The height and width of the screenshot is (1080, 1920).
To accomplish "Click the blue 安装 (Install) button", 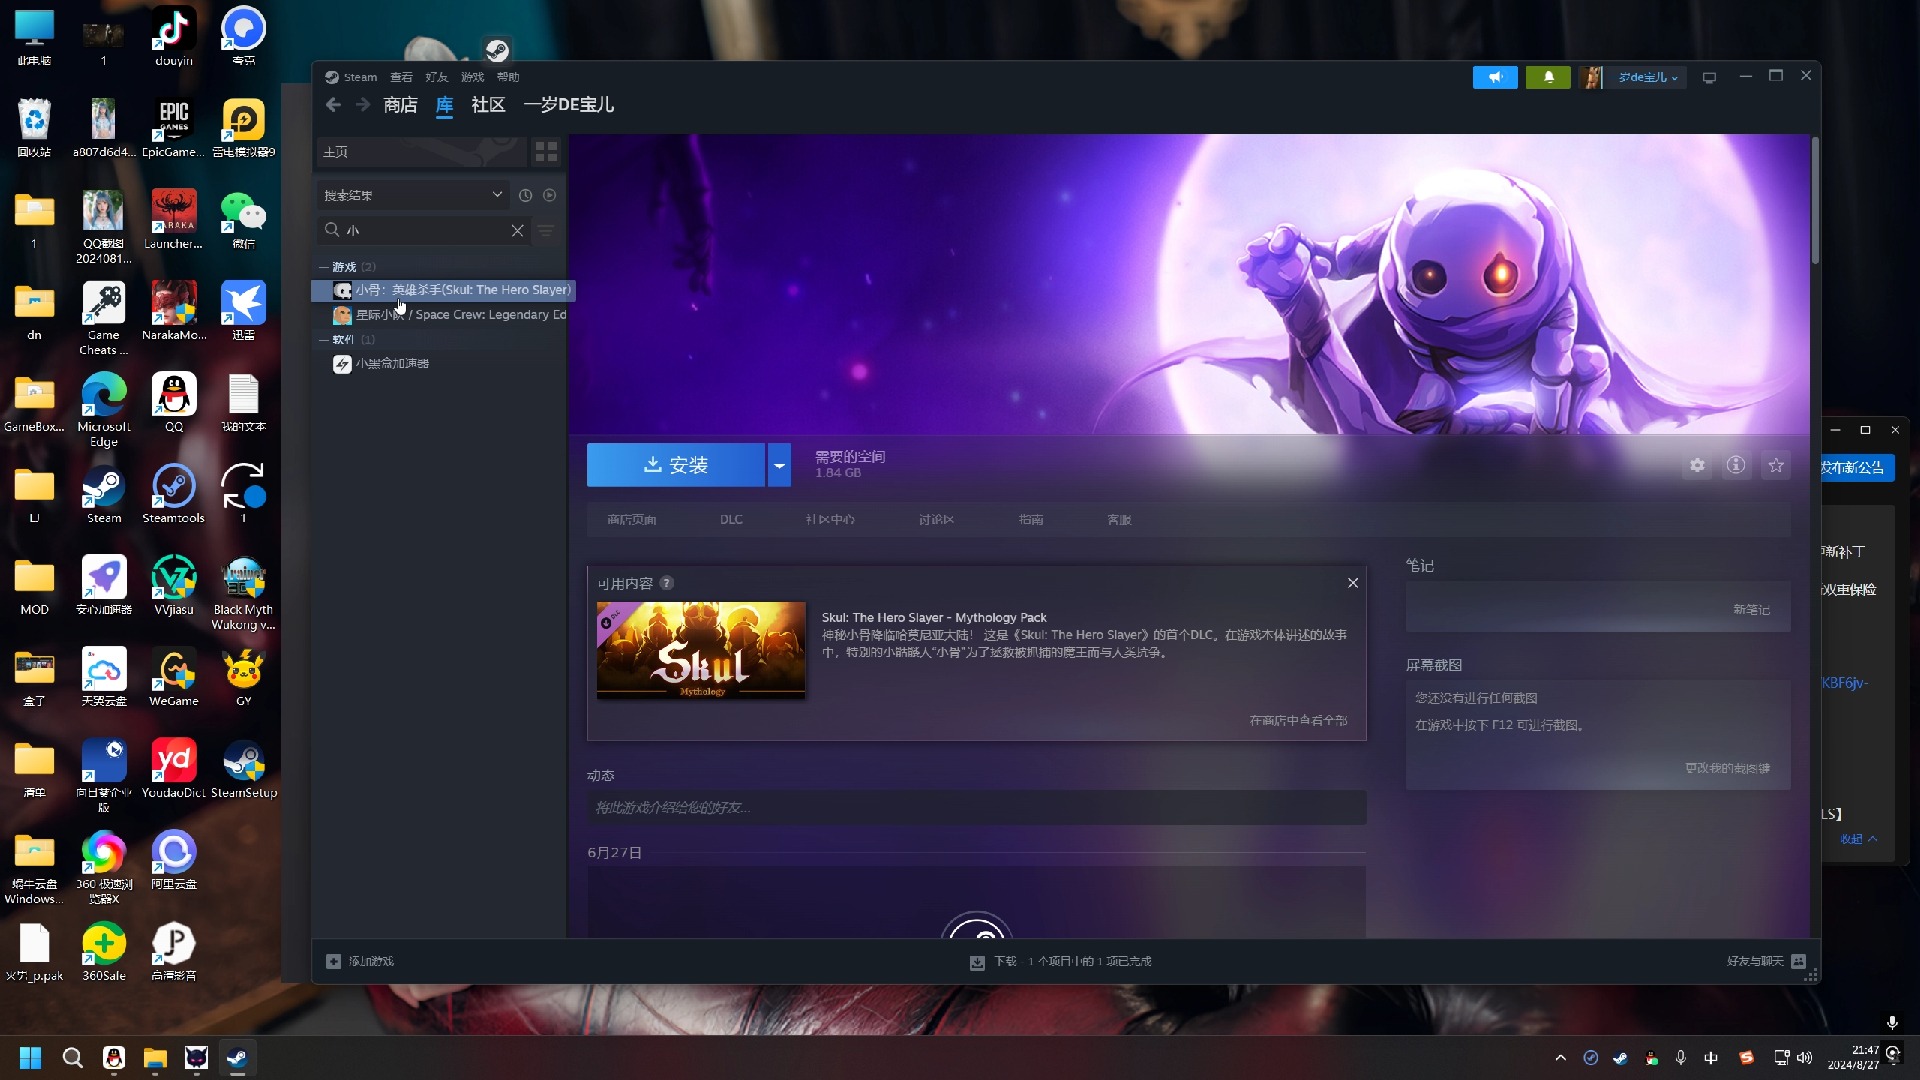I will click(676, 465).
